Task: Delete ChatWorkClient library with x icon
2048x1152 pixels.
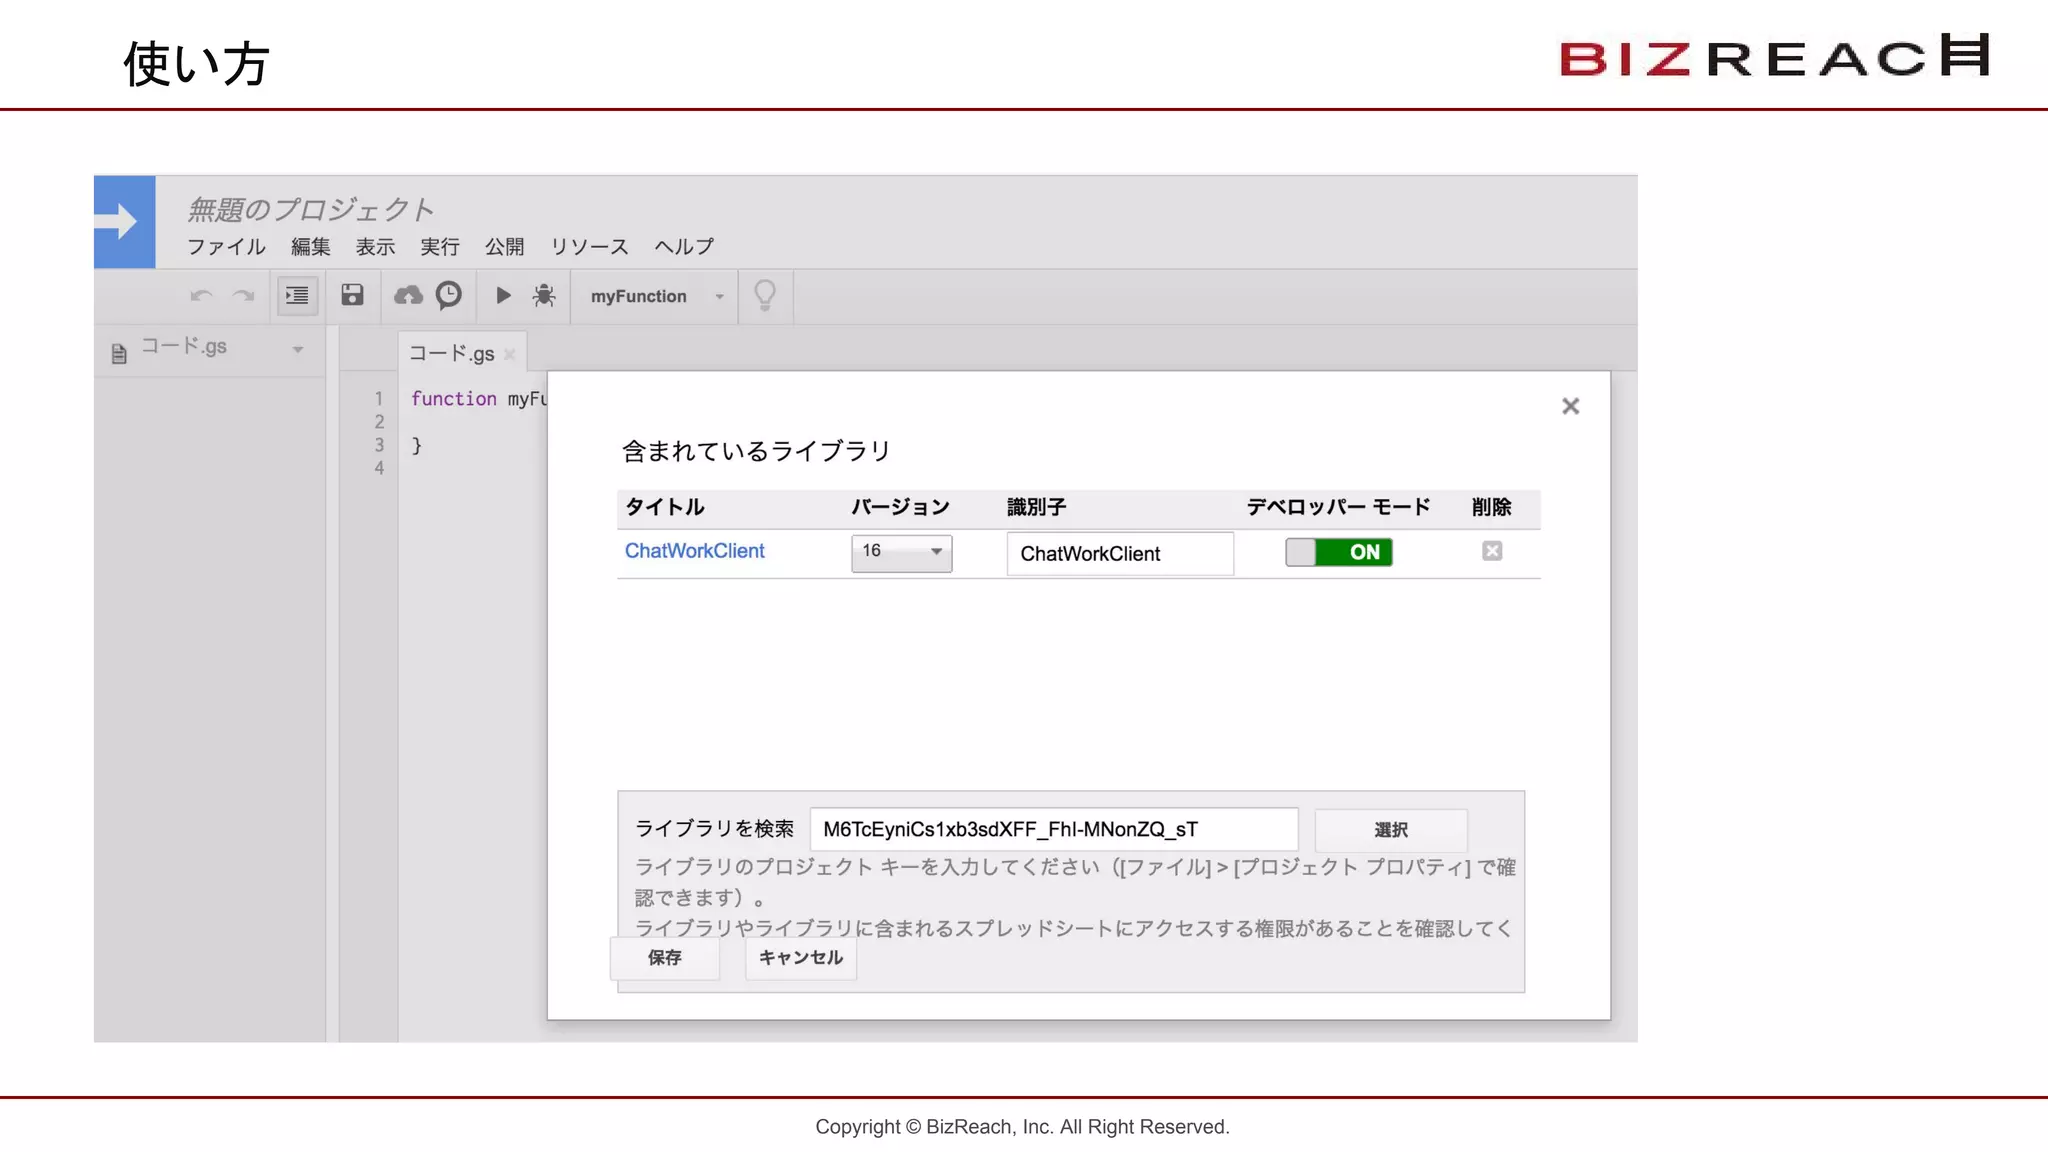Action: [x=1492, y=551]
